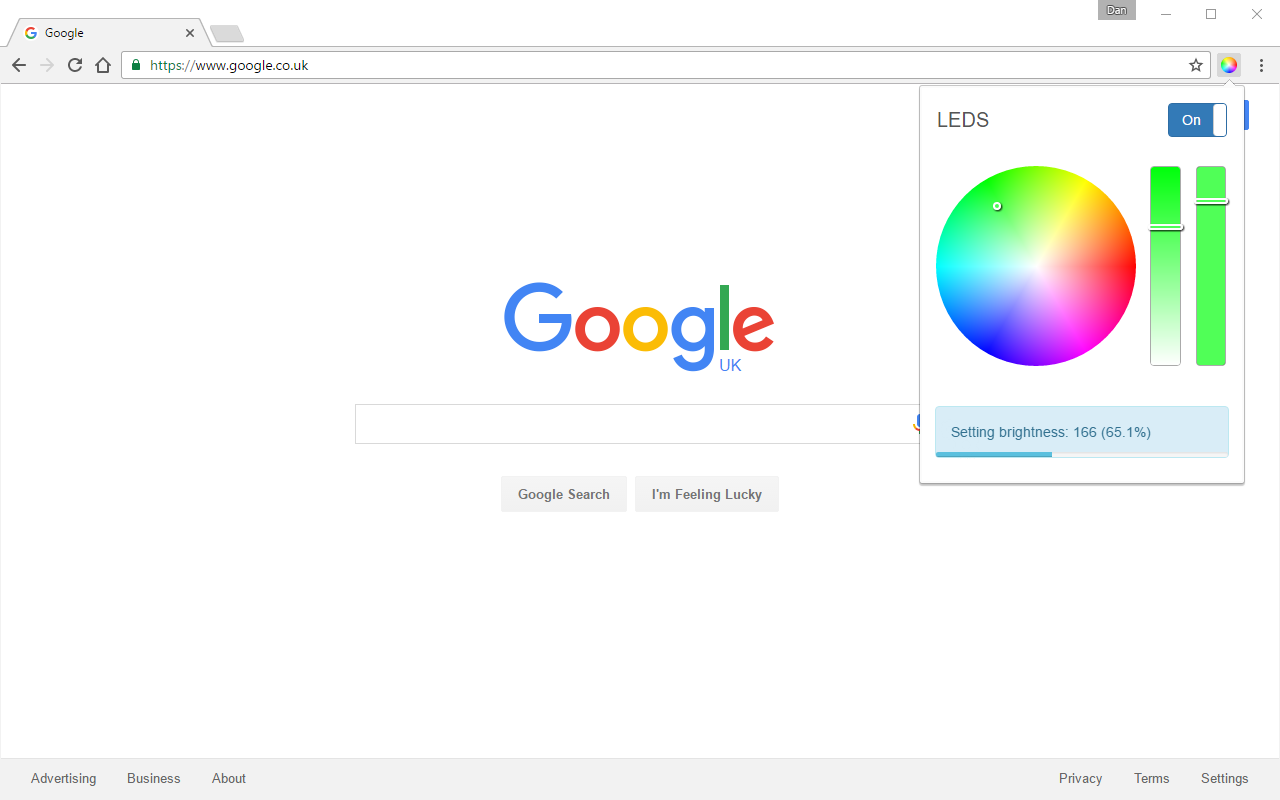Click the browser forward arrow
1280x800 pixels.
coord(47,65)
